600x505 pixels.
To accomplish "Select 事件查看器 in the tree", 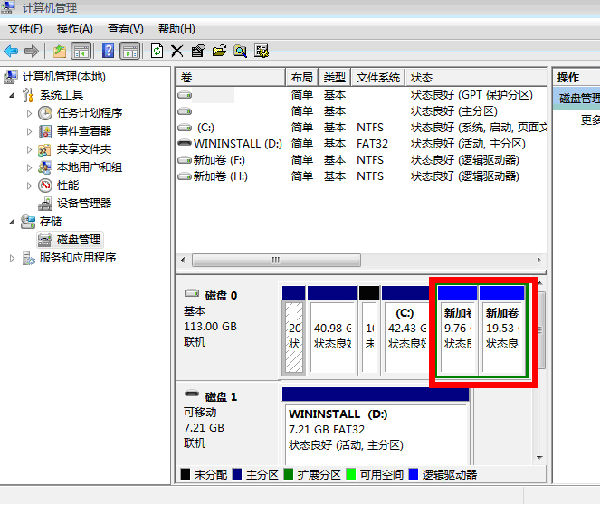I will [x=83, y=131].
